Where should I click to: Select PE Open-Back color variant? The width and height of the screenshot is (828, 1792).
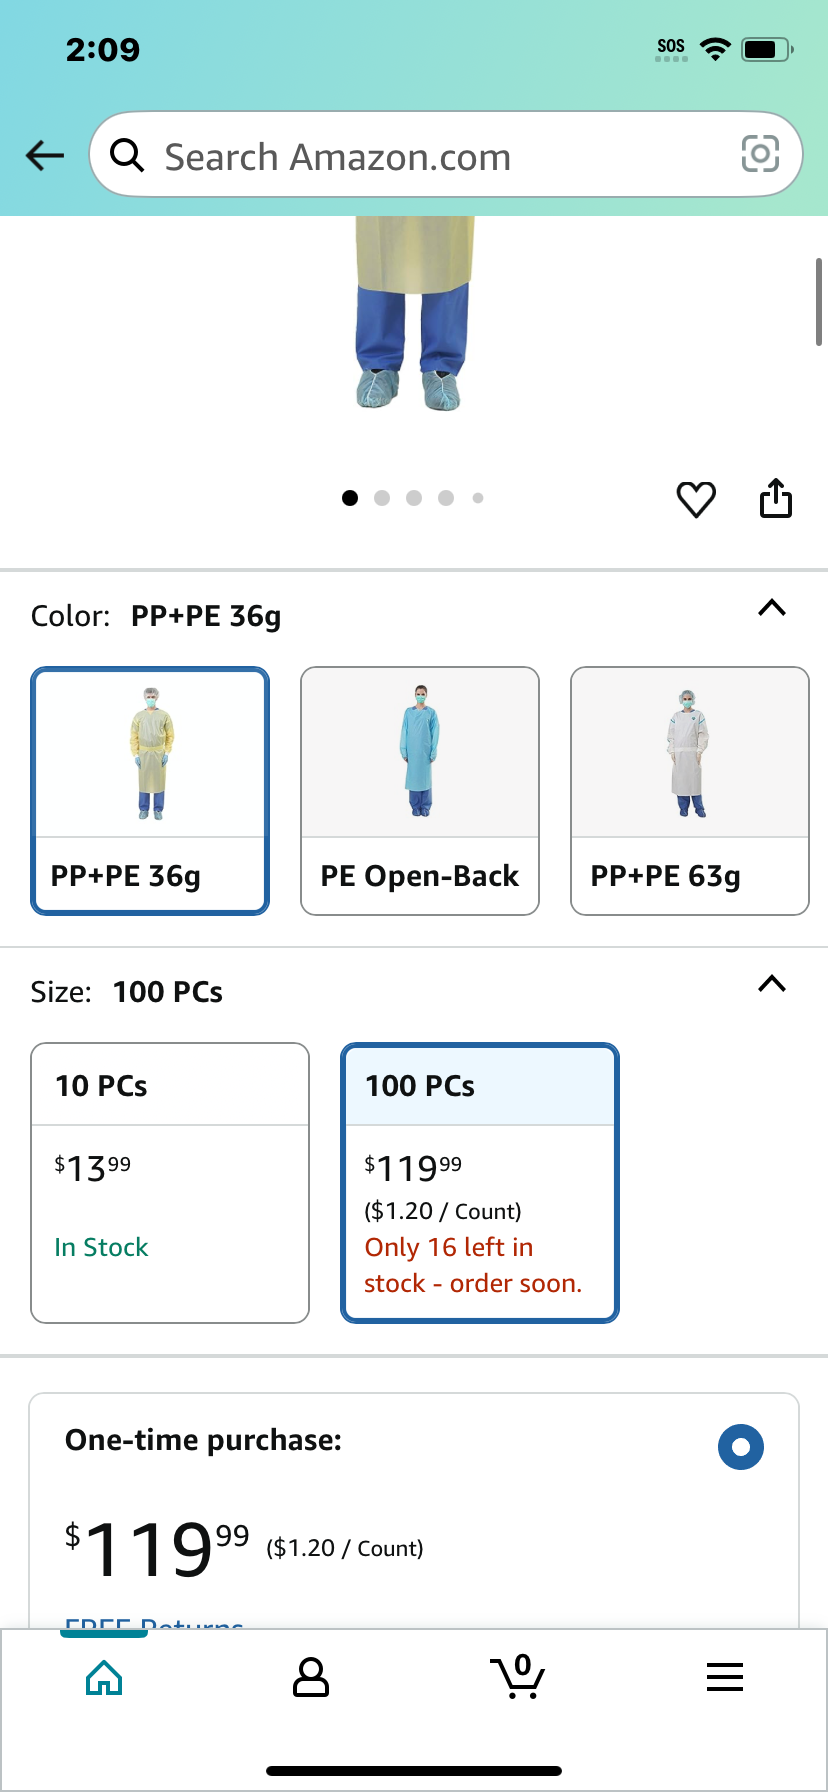tap(420, 791)
